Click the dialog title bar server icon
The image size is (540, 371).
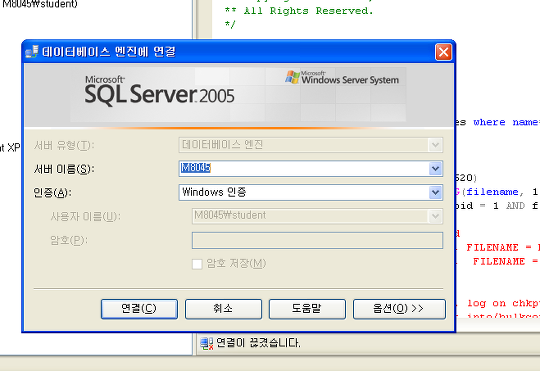click(x=32, y=52)
